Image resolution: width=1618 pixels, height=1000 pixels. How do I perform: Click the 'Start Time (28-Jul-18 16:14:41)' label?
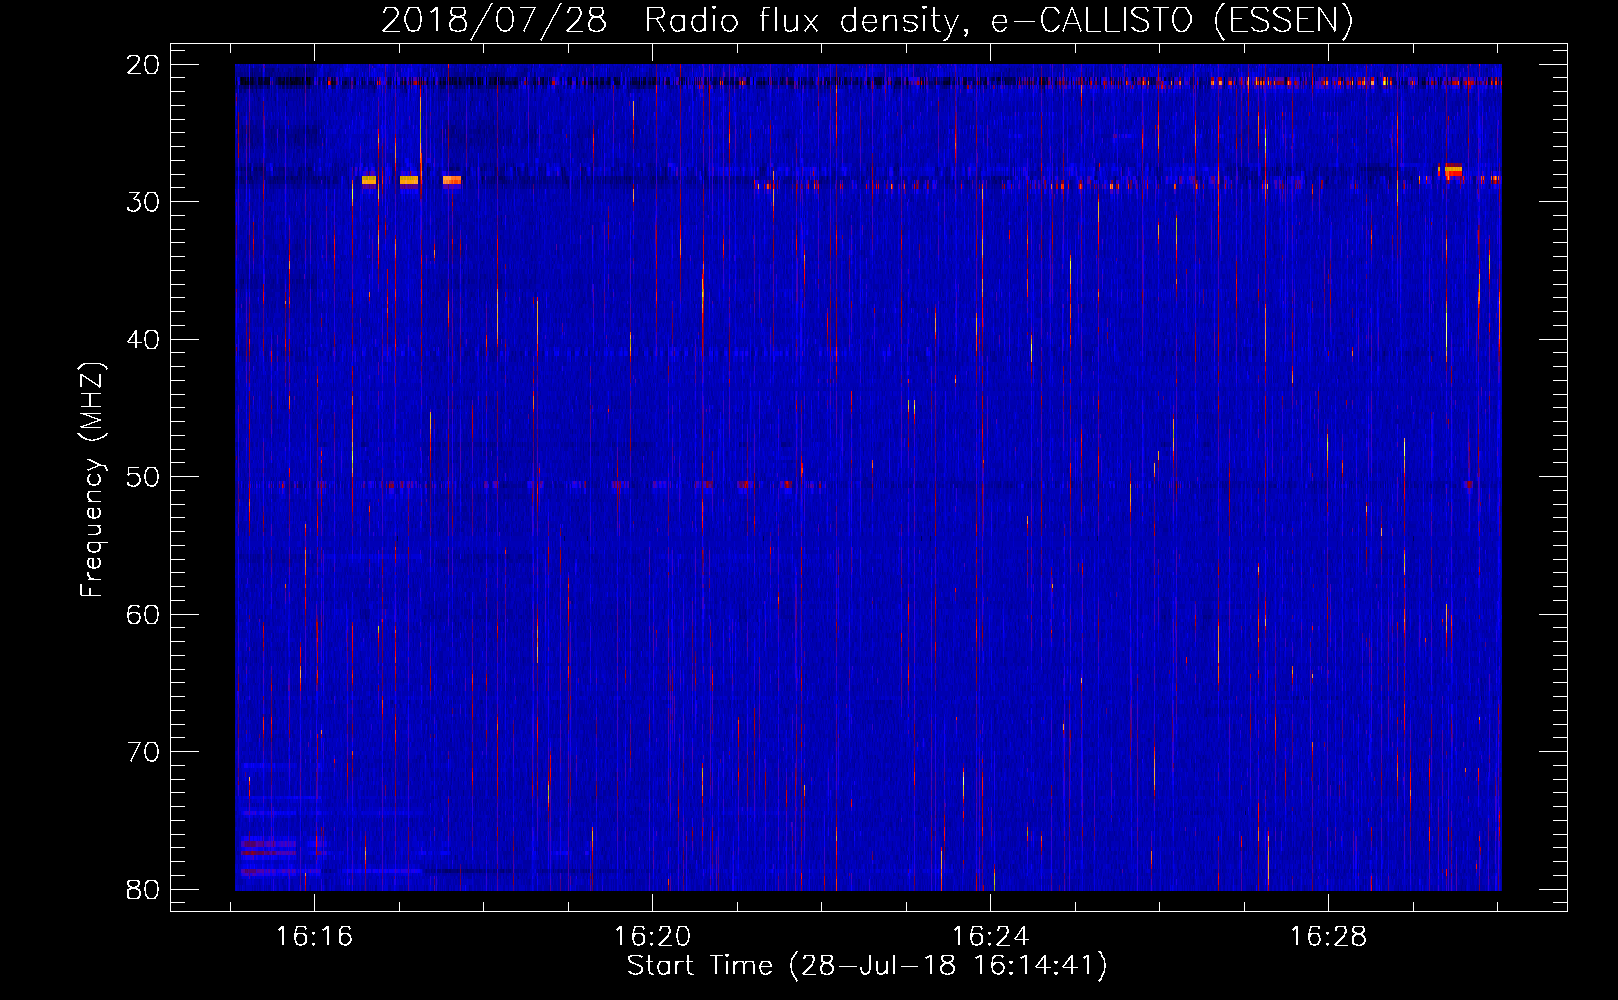pyautogui.click(x=867, y=966)
